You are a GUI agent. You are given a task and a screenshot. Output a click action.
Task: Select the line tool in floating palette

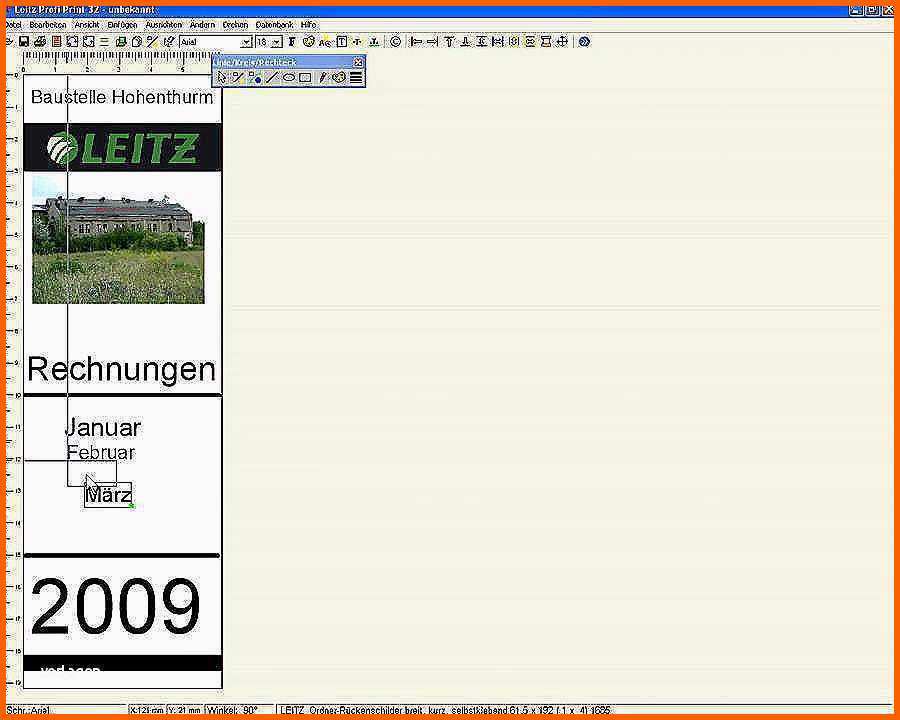pos(272,78)
